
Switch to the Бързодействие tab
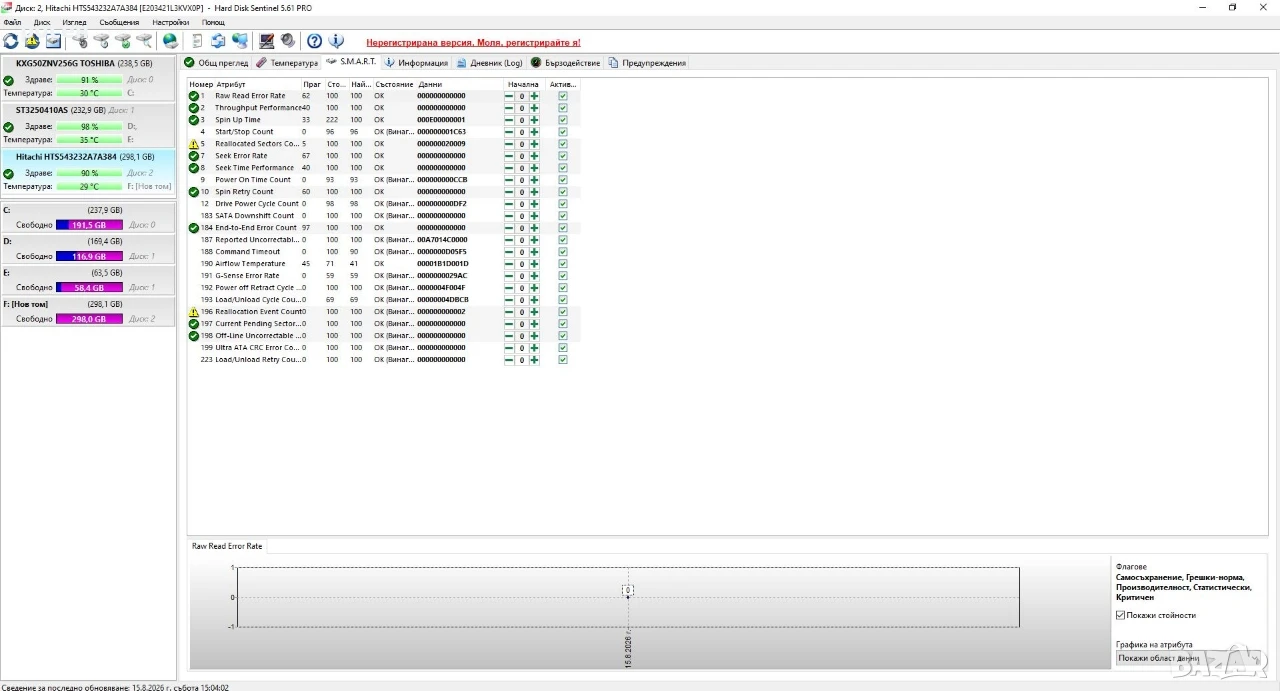click(x=566, y=63)
